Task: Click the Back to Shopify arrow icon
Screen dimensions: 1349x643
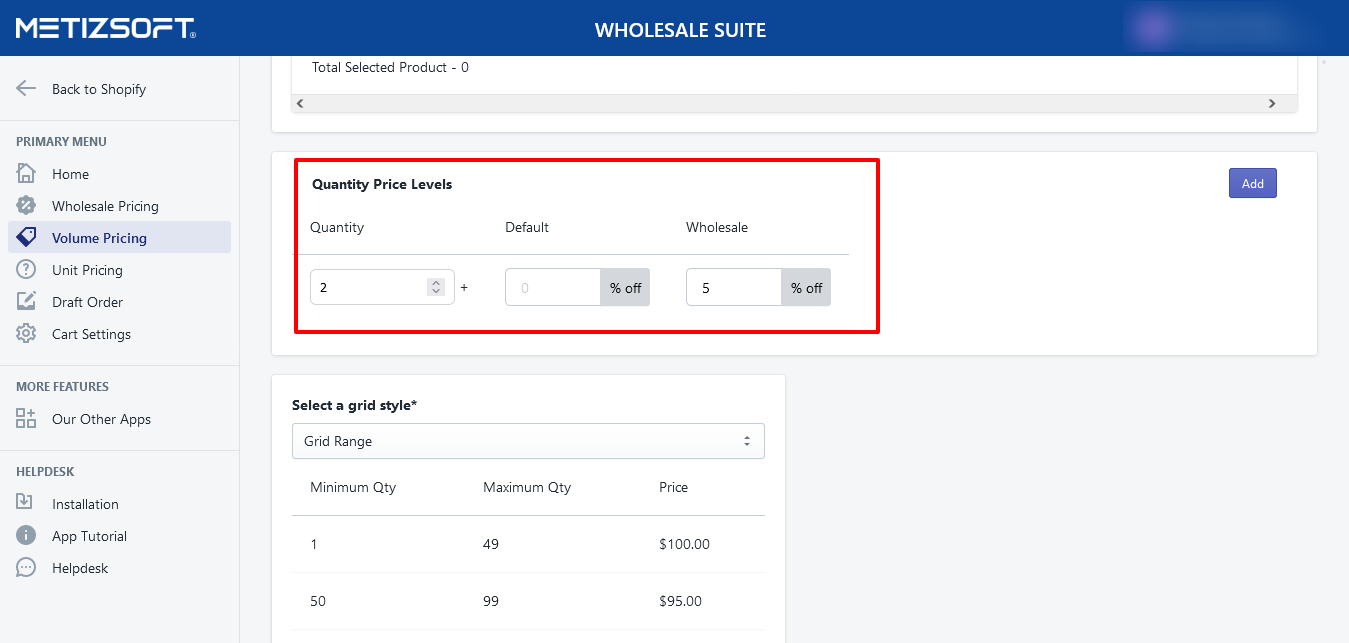Action: pos(26,89)
